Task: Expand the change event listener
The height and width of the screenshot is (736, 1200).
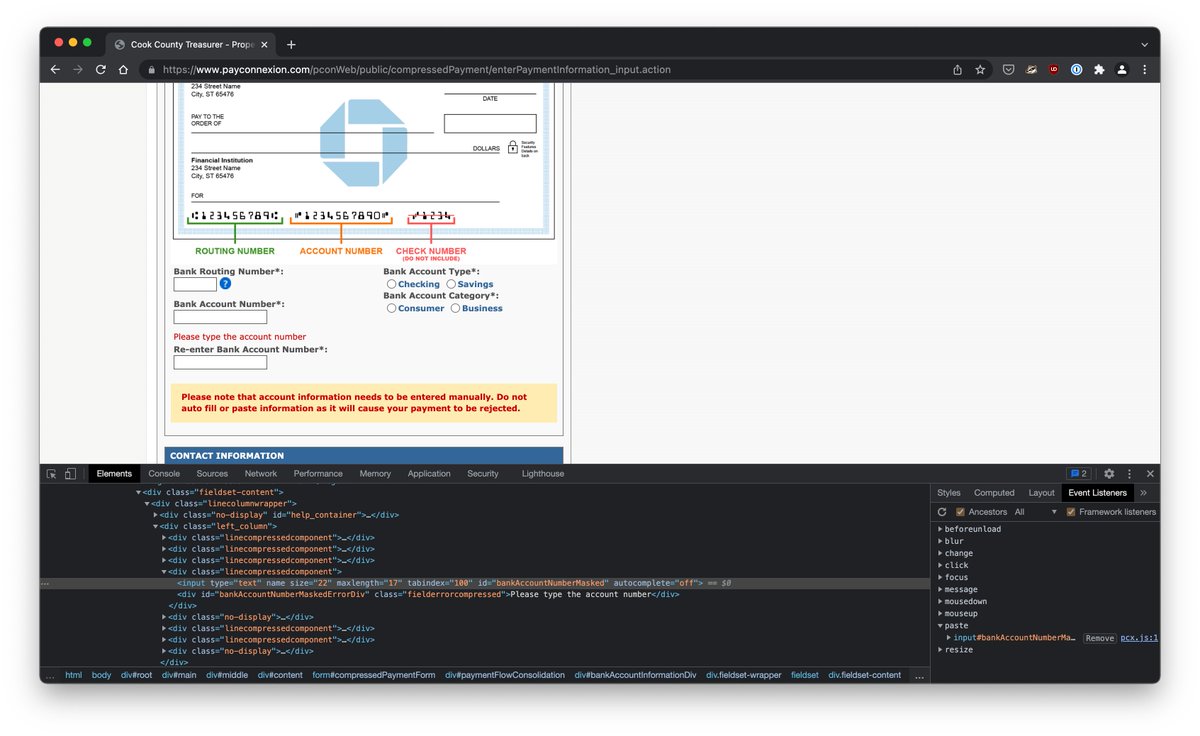Action: (940, 553)
